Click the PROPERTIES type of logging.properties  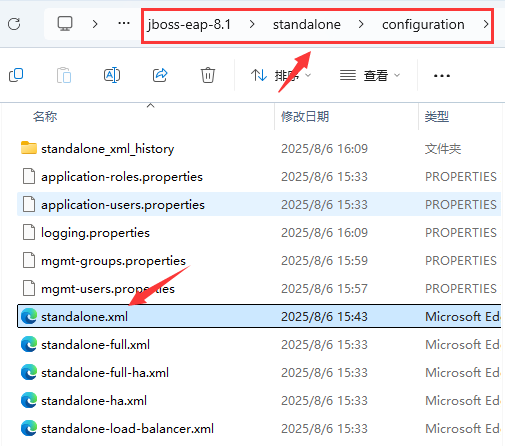(x=461, y=233)
